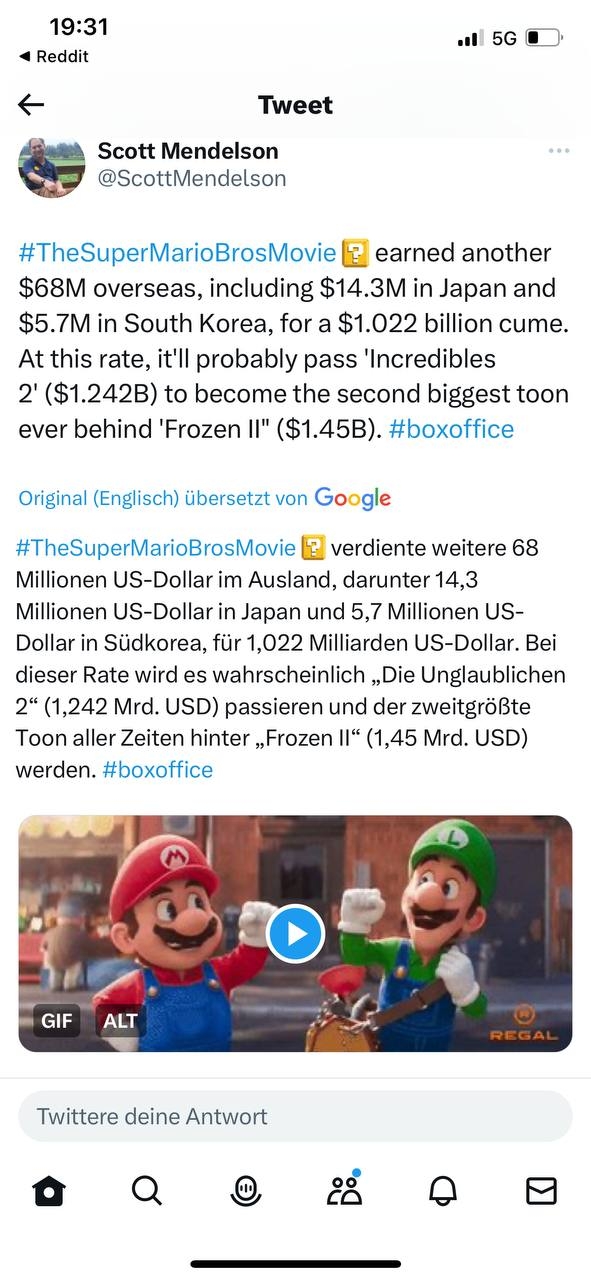Open the Home timeline icon
Screen dimensions: 591x1280
pos(49,1190)
